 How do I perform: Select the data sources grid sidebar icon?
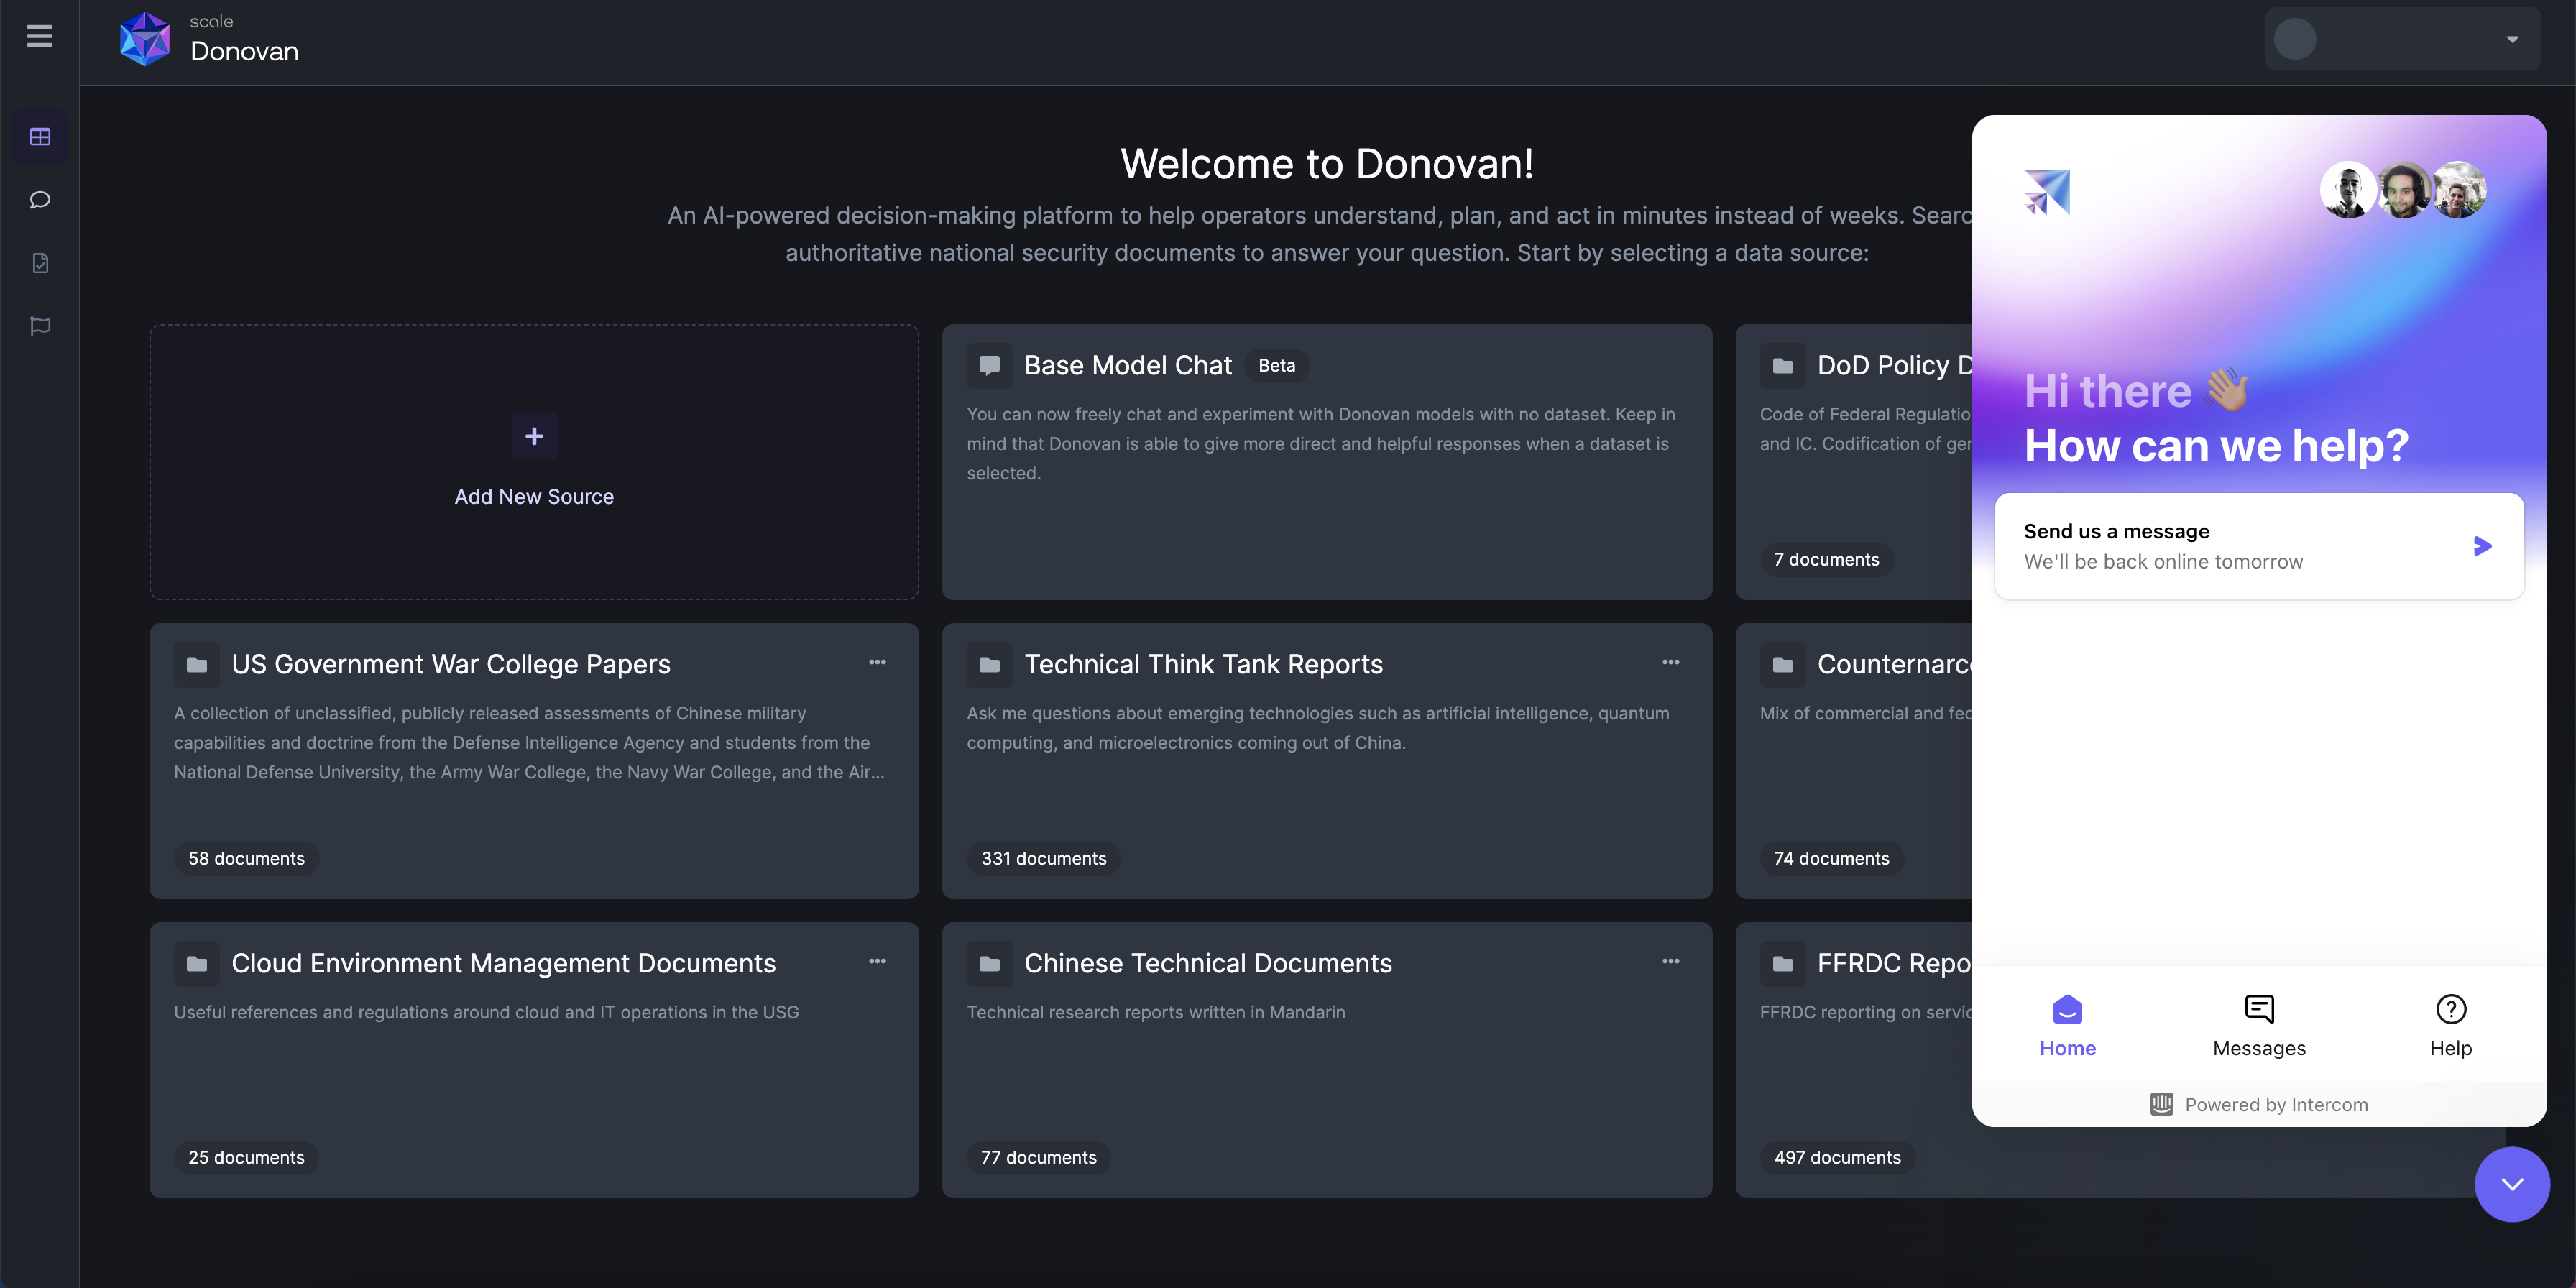pyautogui.click(x=40, y=136)
